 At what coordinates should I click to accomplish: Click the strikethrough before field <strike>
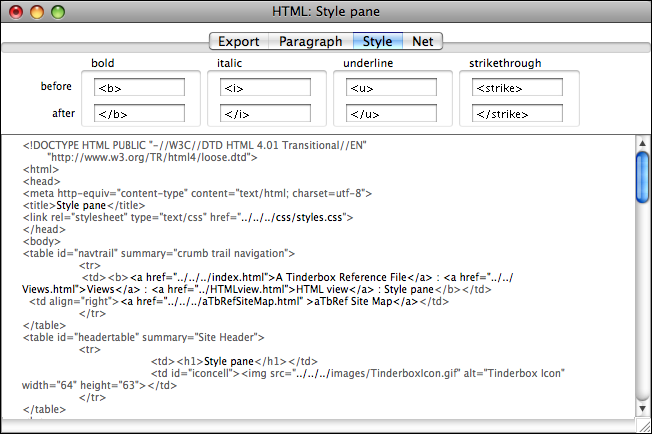517,88
